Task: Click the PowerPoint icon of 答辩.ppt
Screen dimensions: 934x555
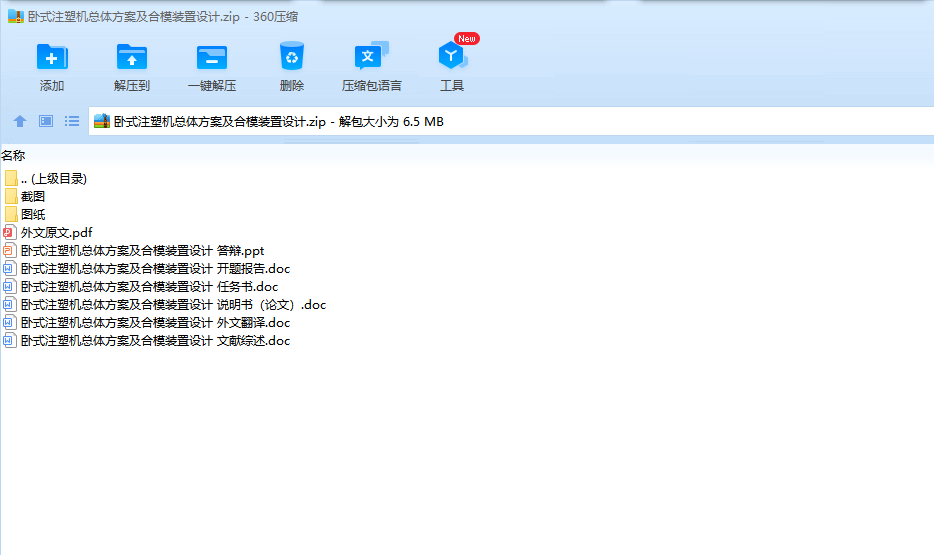Action: pyautogui.click(x=9, y=251)
